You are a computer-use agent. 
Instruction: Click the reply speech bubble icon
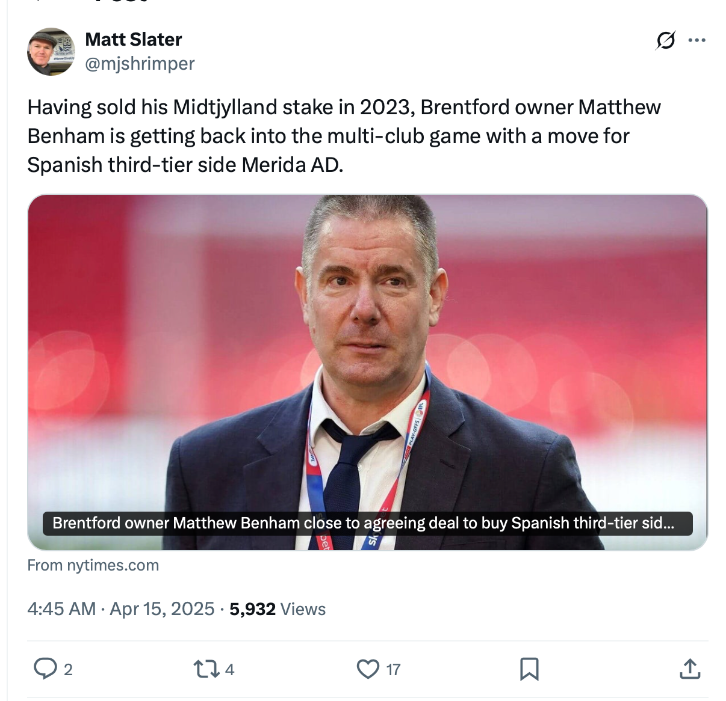pyautogui.click(x=45, y=668)
